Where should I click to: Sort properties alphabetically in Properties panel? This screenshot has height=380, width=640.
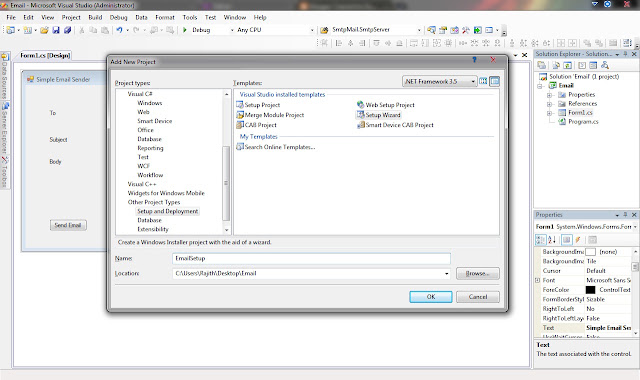click(552, 240)
